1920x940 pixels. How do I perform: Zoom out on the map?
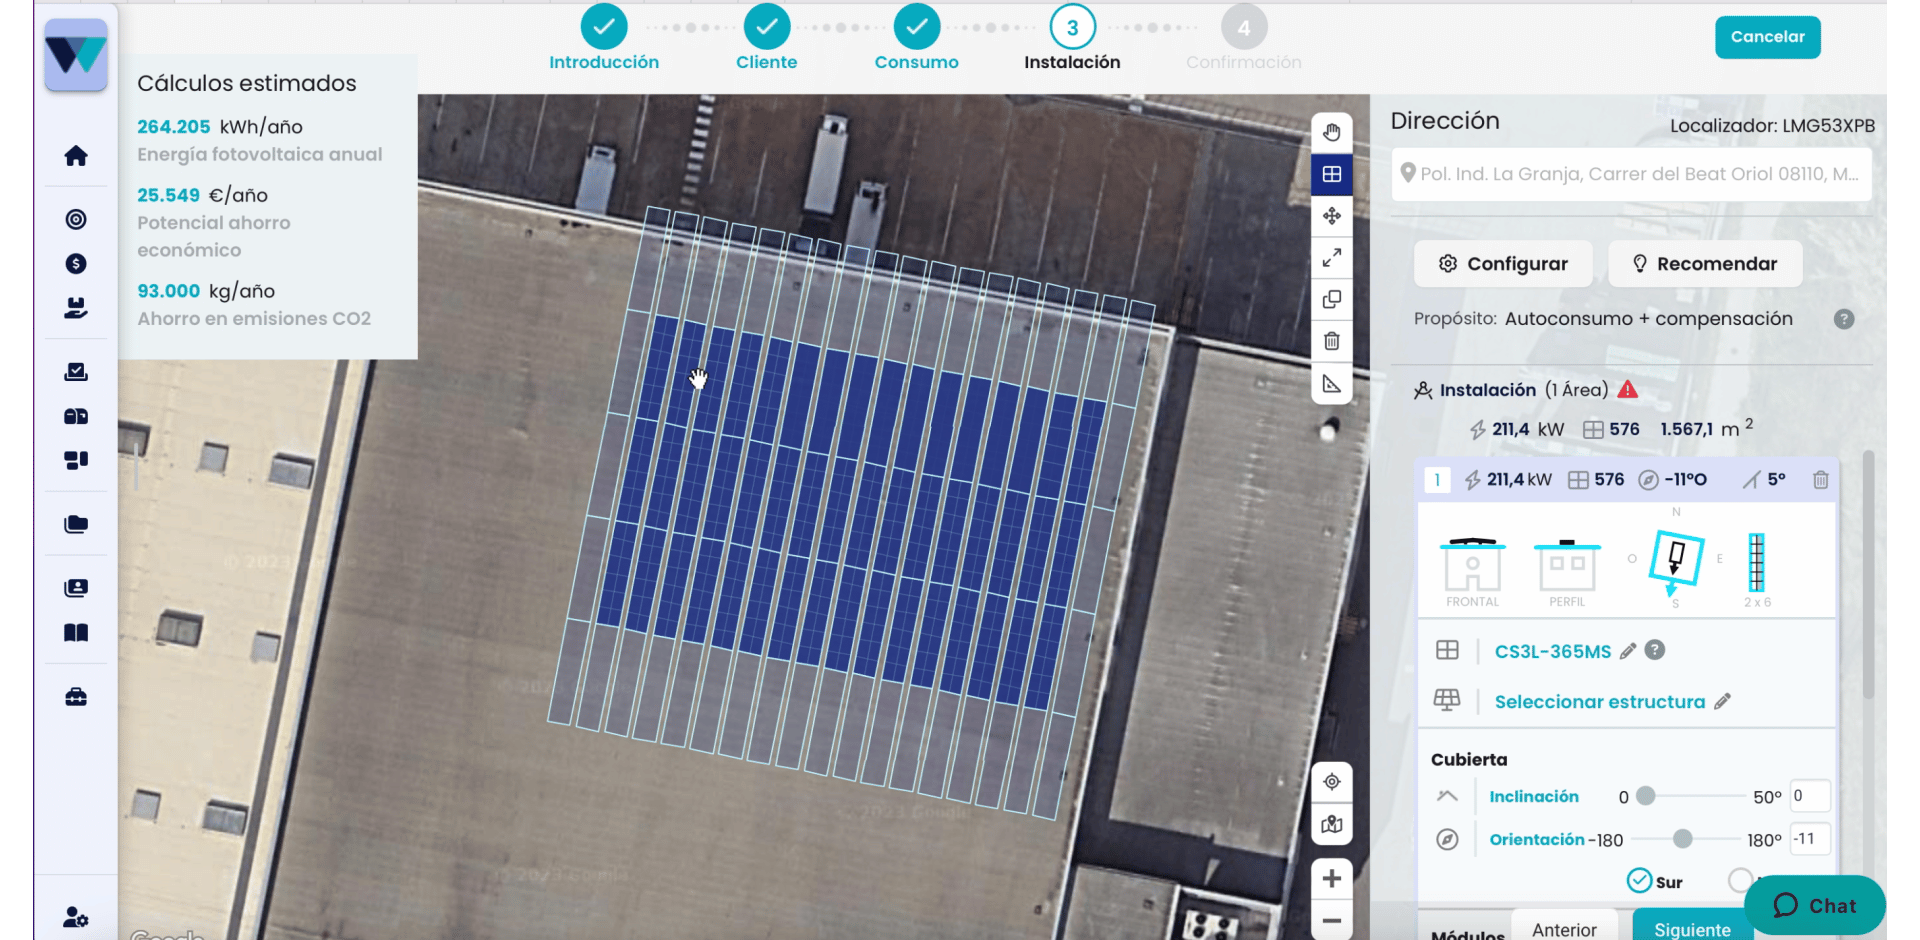[1331, 920]
